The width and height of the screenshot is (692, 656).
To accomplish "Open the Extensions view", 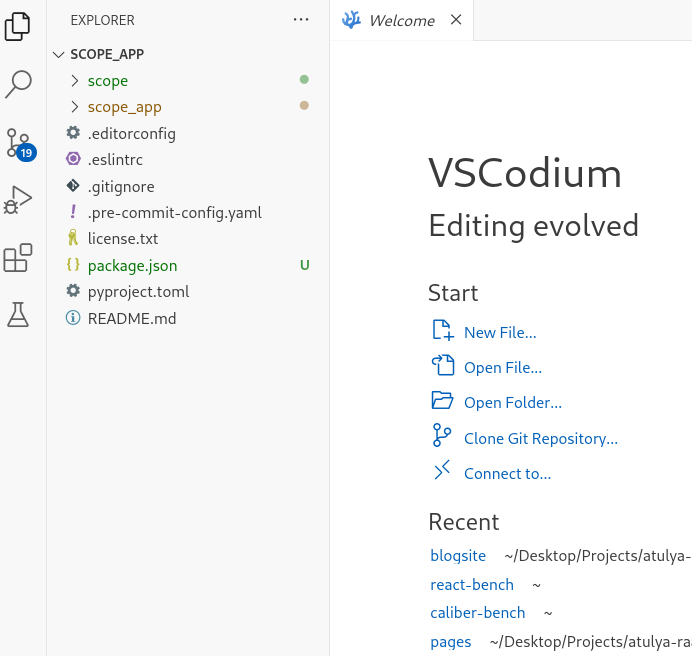I will pos(18,258).
